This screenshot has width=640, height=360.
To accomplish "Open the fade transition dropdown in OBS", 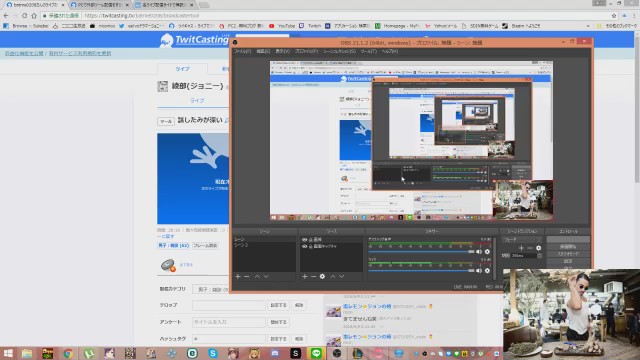I will (522, 240).
